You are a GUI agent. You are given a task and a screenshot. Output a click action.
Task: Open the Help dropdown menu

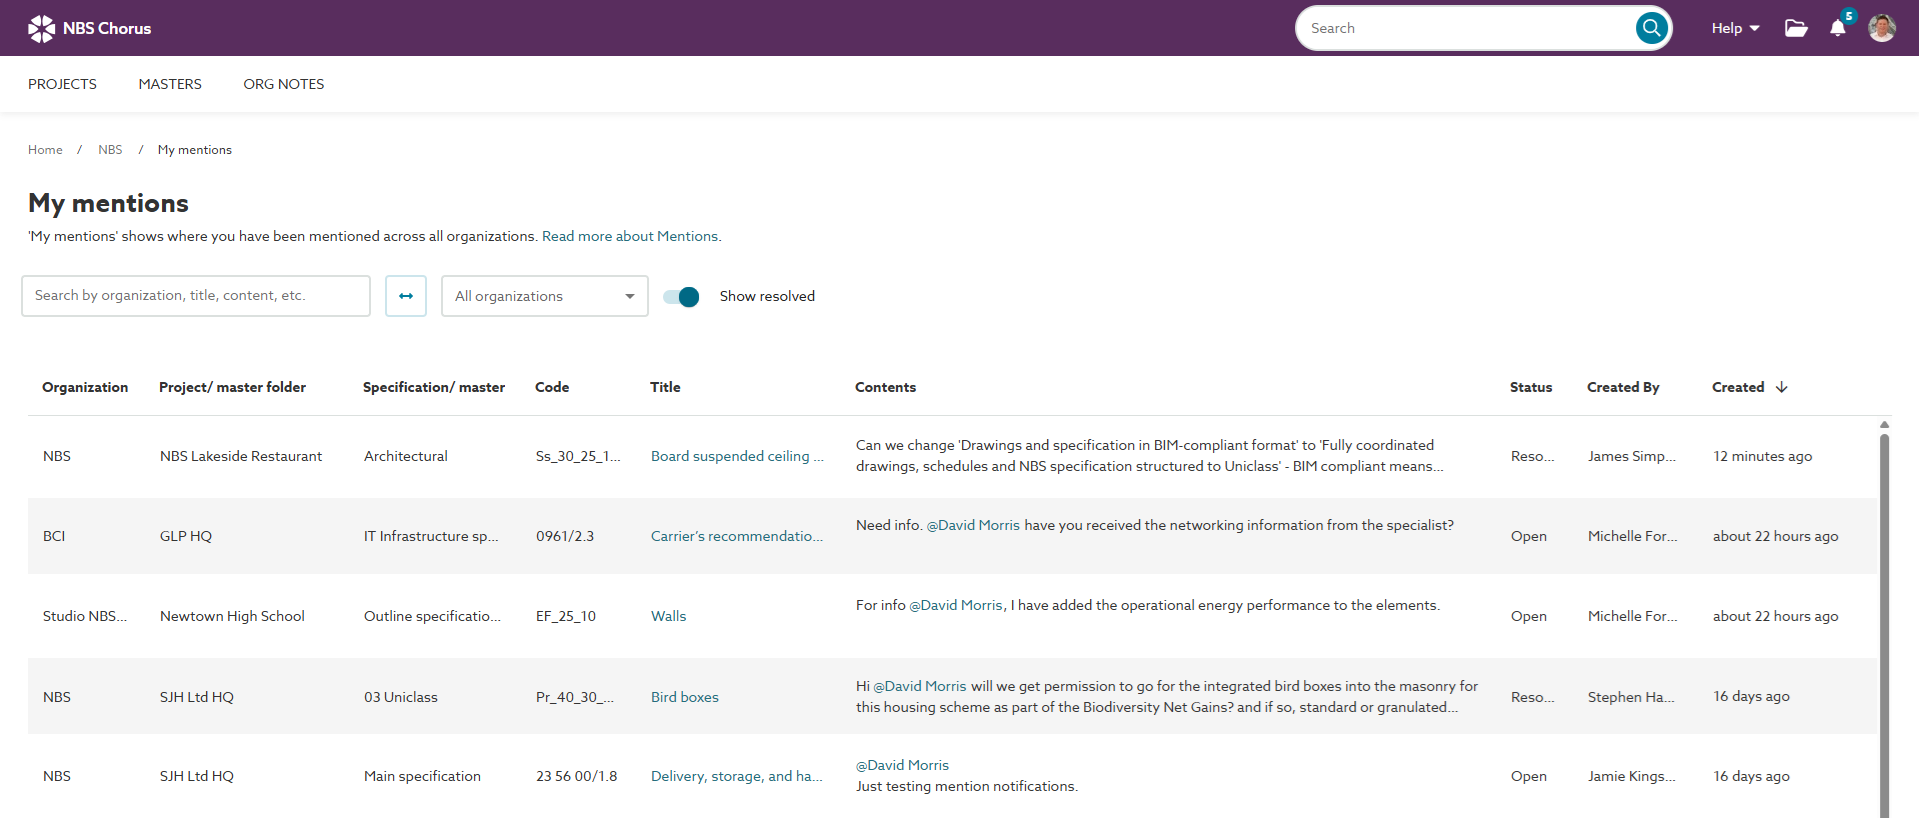click(1735, 28)
